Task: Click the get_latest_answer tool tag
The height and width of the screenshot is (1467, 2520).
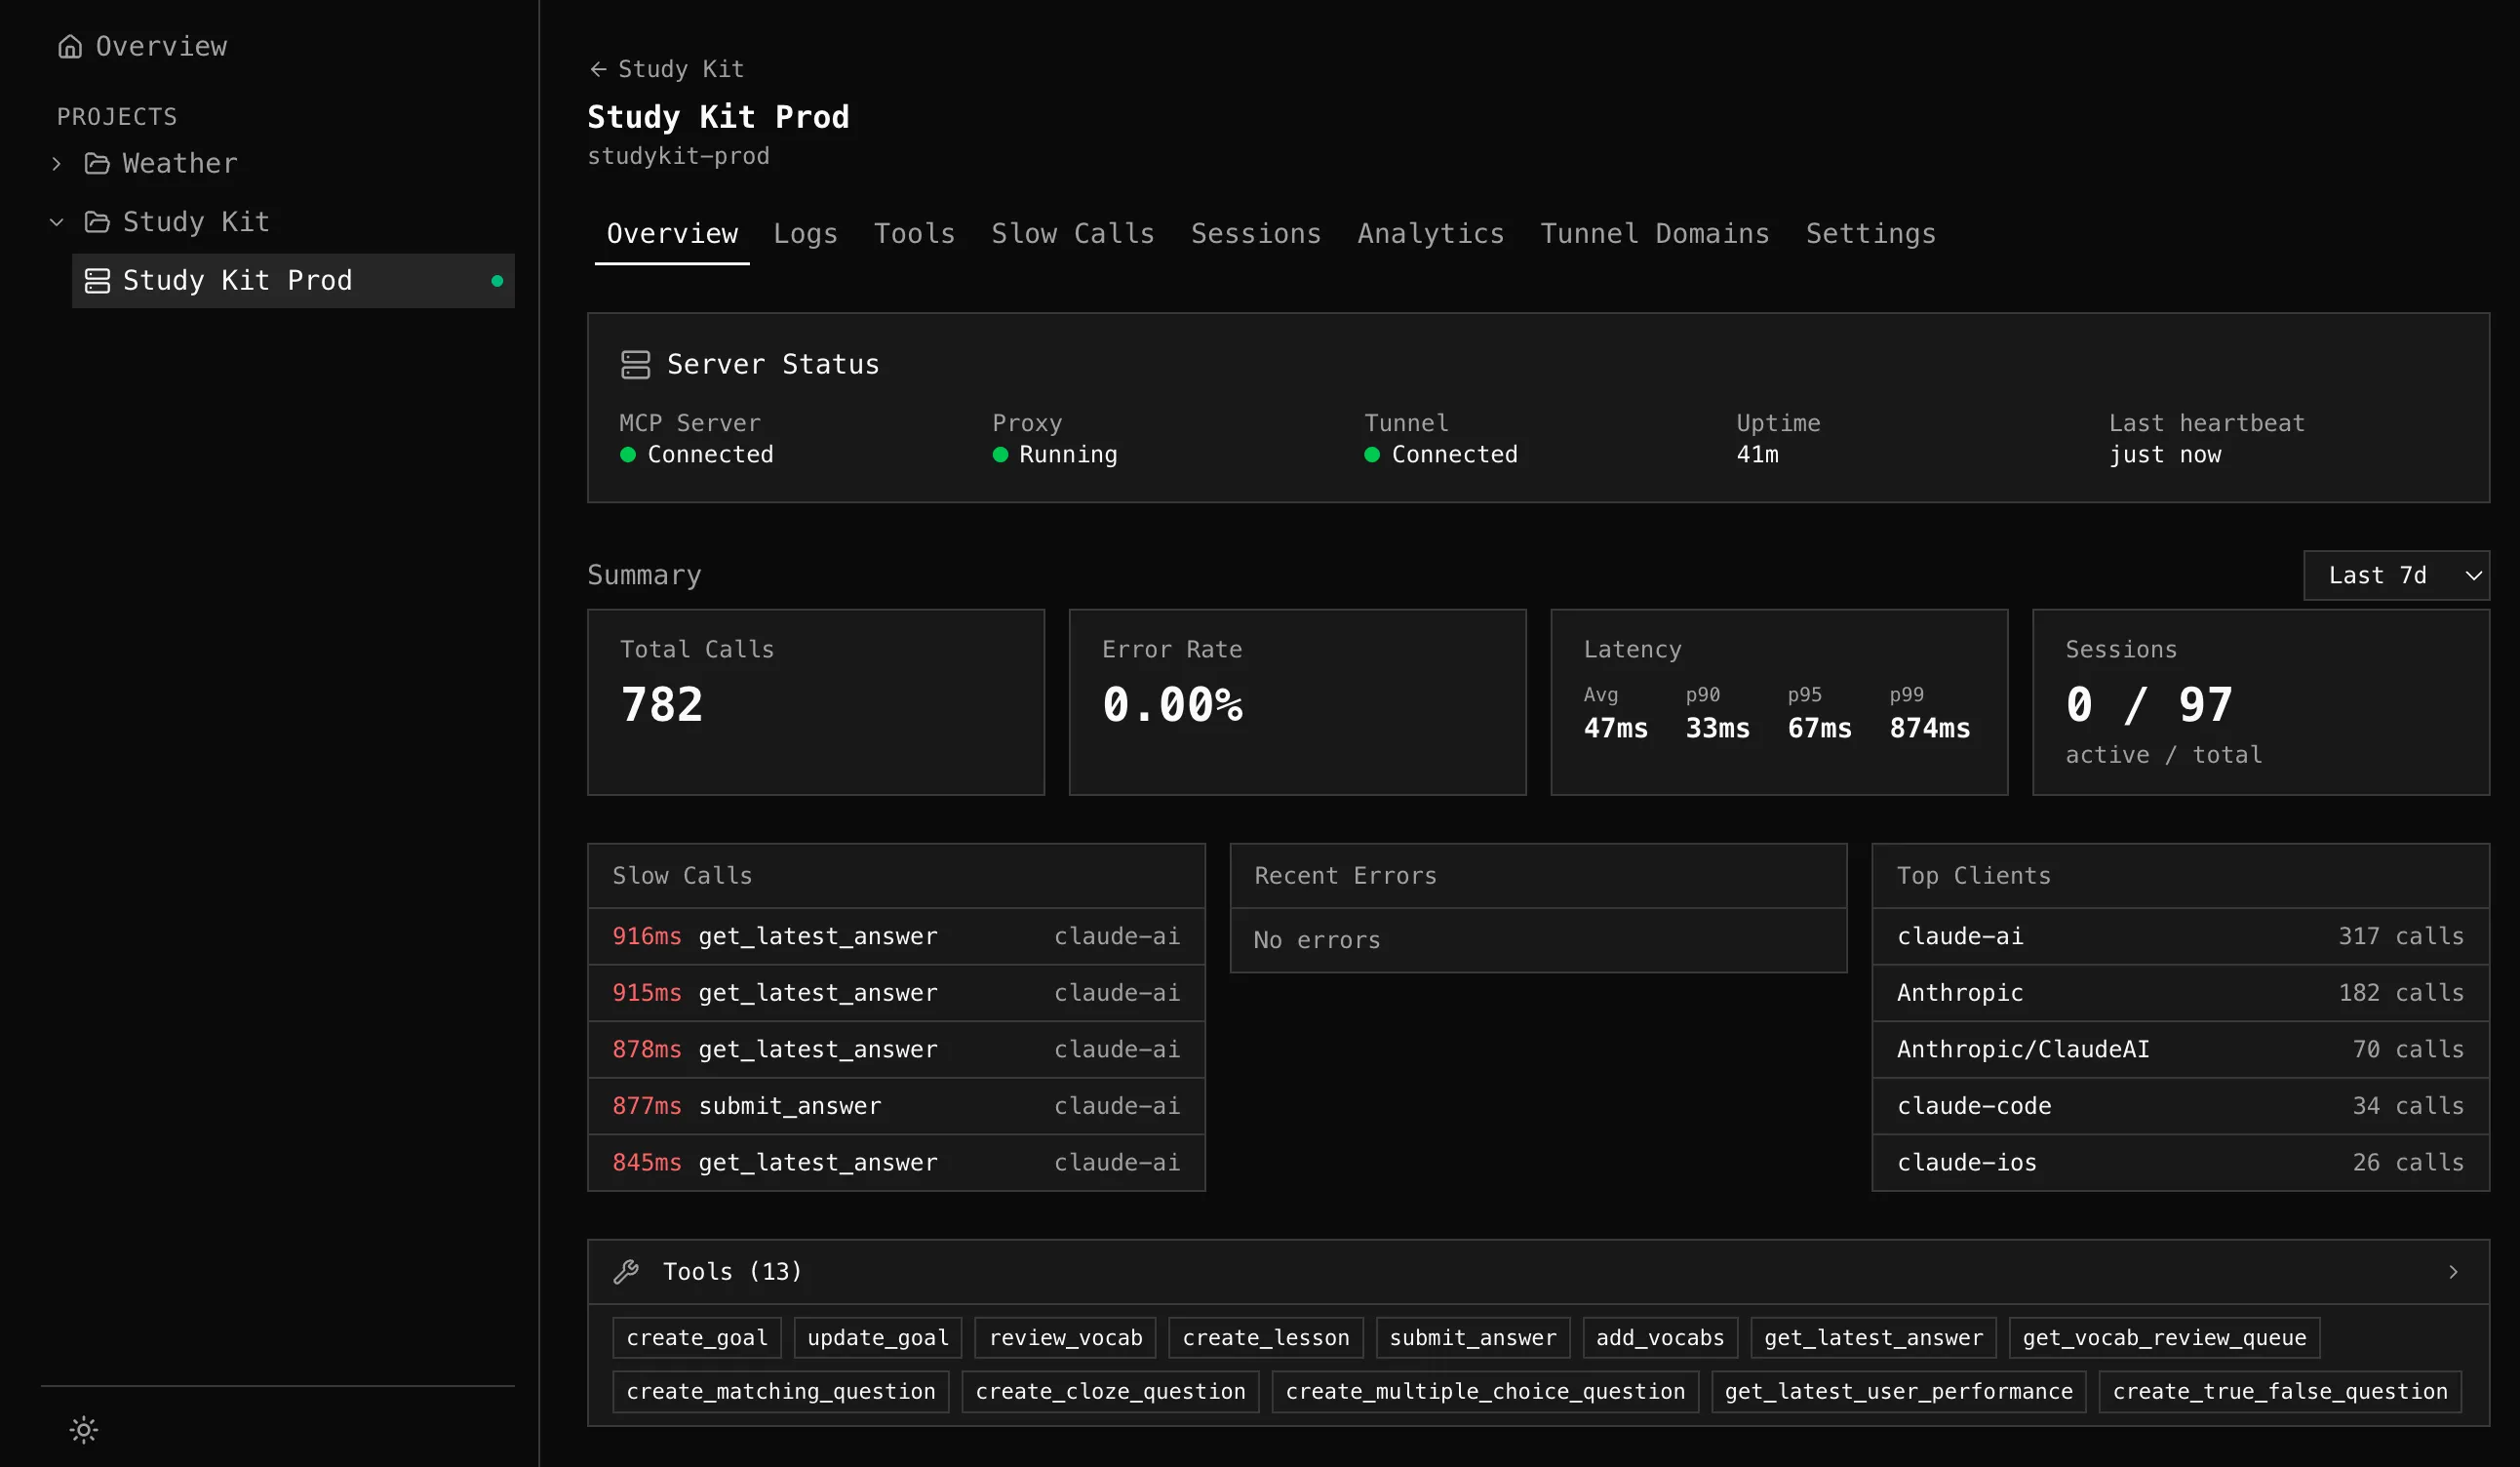Action: click(x=1873, y=1337)
